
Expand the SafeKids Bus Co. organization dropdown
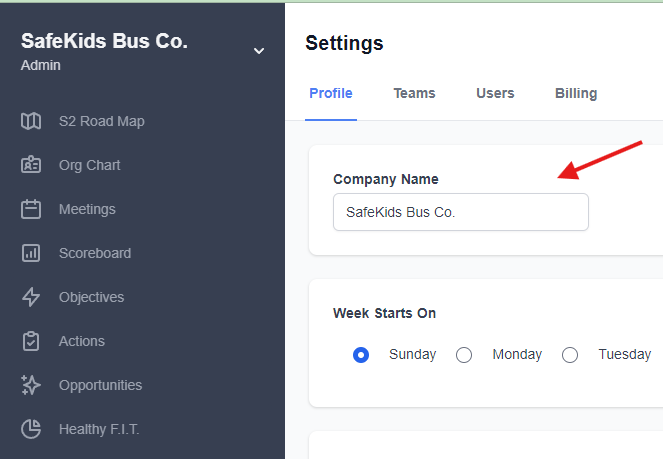(x=259, y=51)
